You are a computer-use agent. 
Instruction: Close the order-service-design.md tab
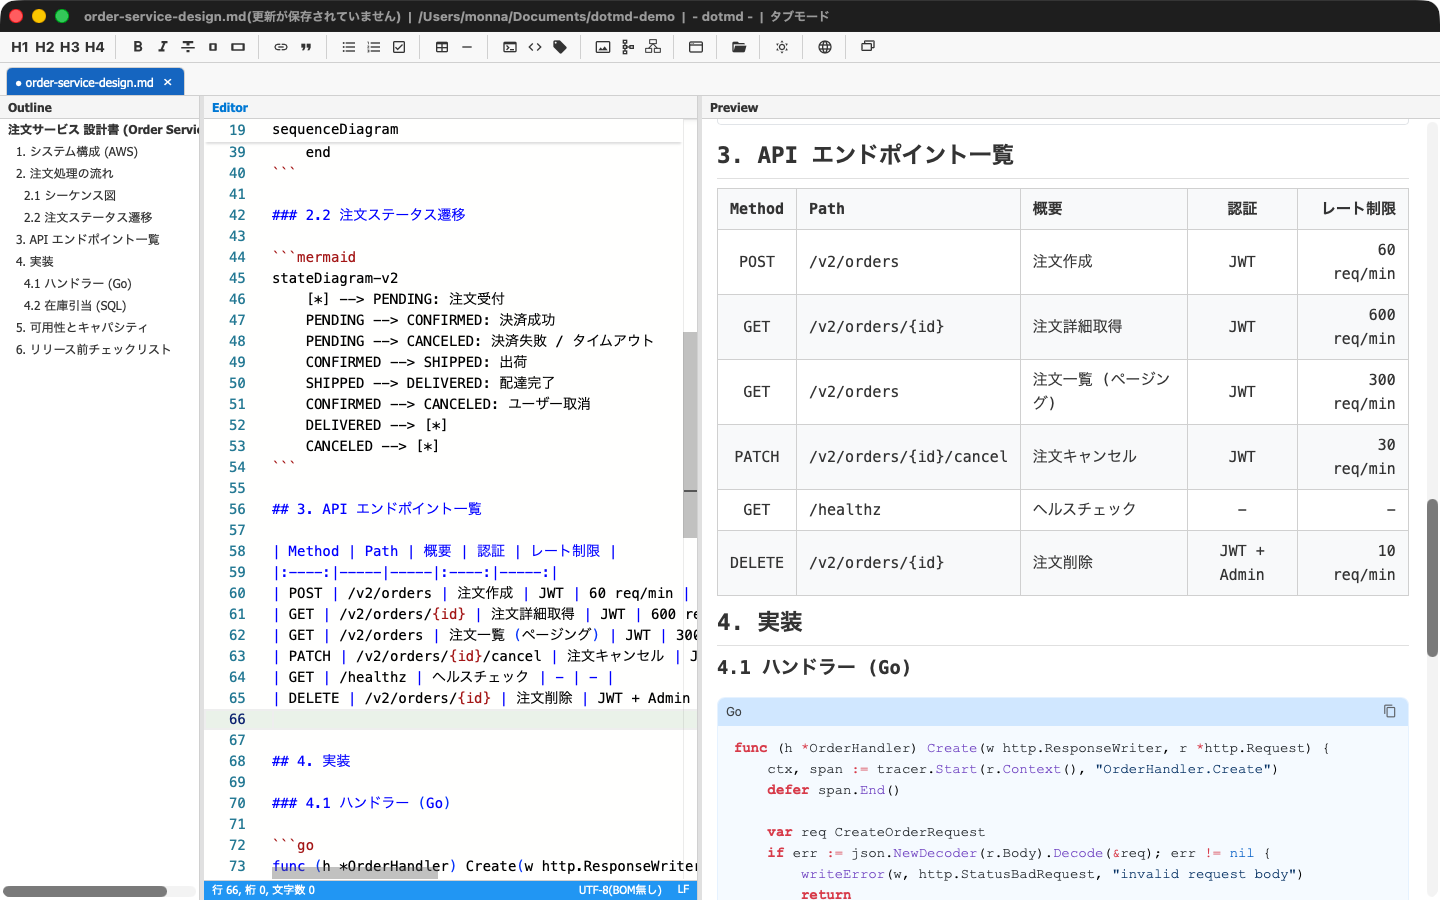pyautogui.click(x=168, y=83)
